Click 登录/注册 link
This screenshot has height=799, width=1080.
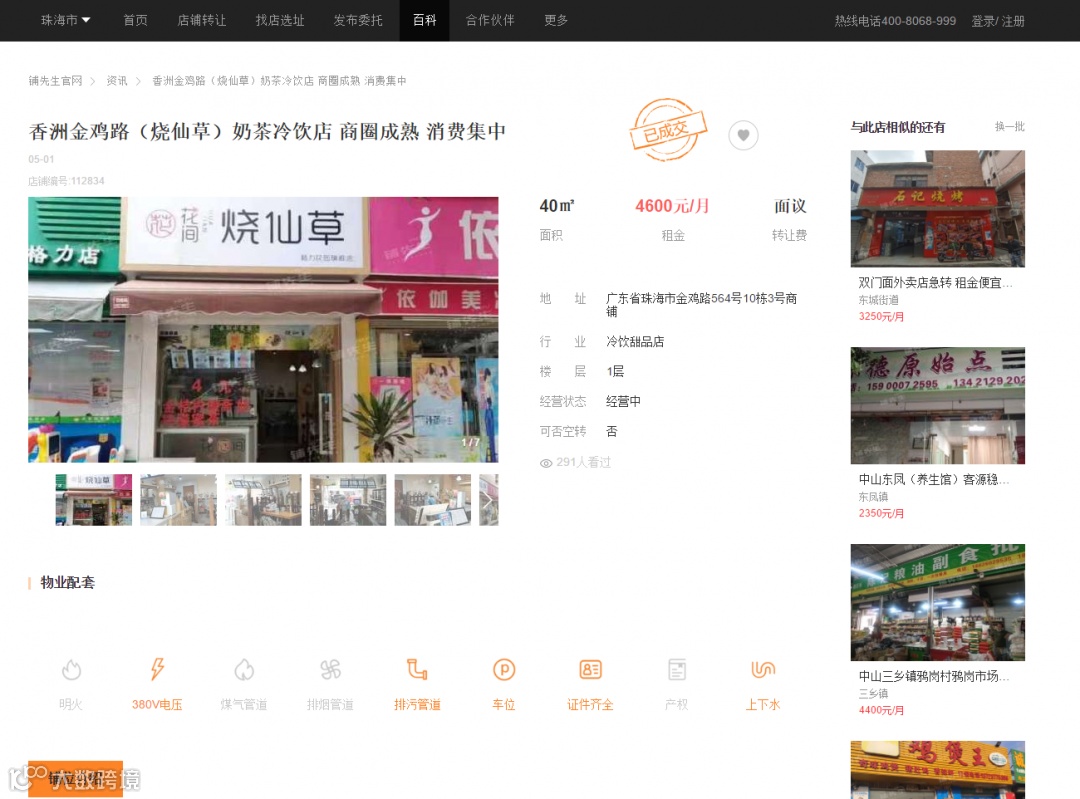[997, 21]
